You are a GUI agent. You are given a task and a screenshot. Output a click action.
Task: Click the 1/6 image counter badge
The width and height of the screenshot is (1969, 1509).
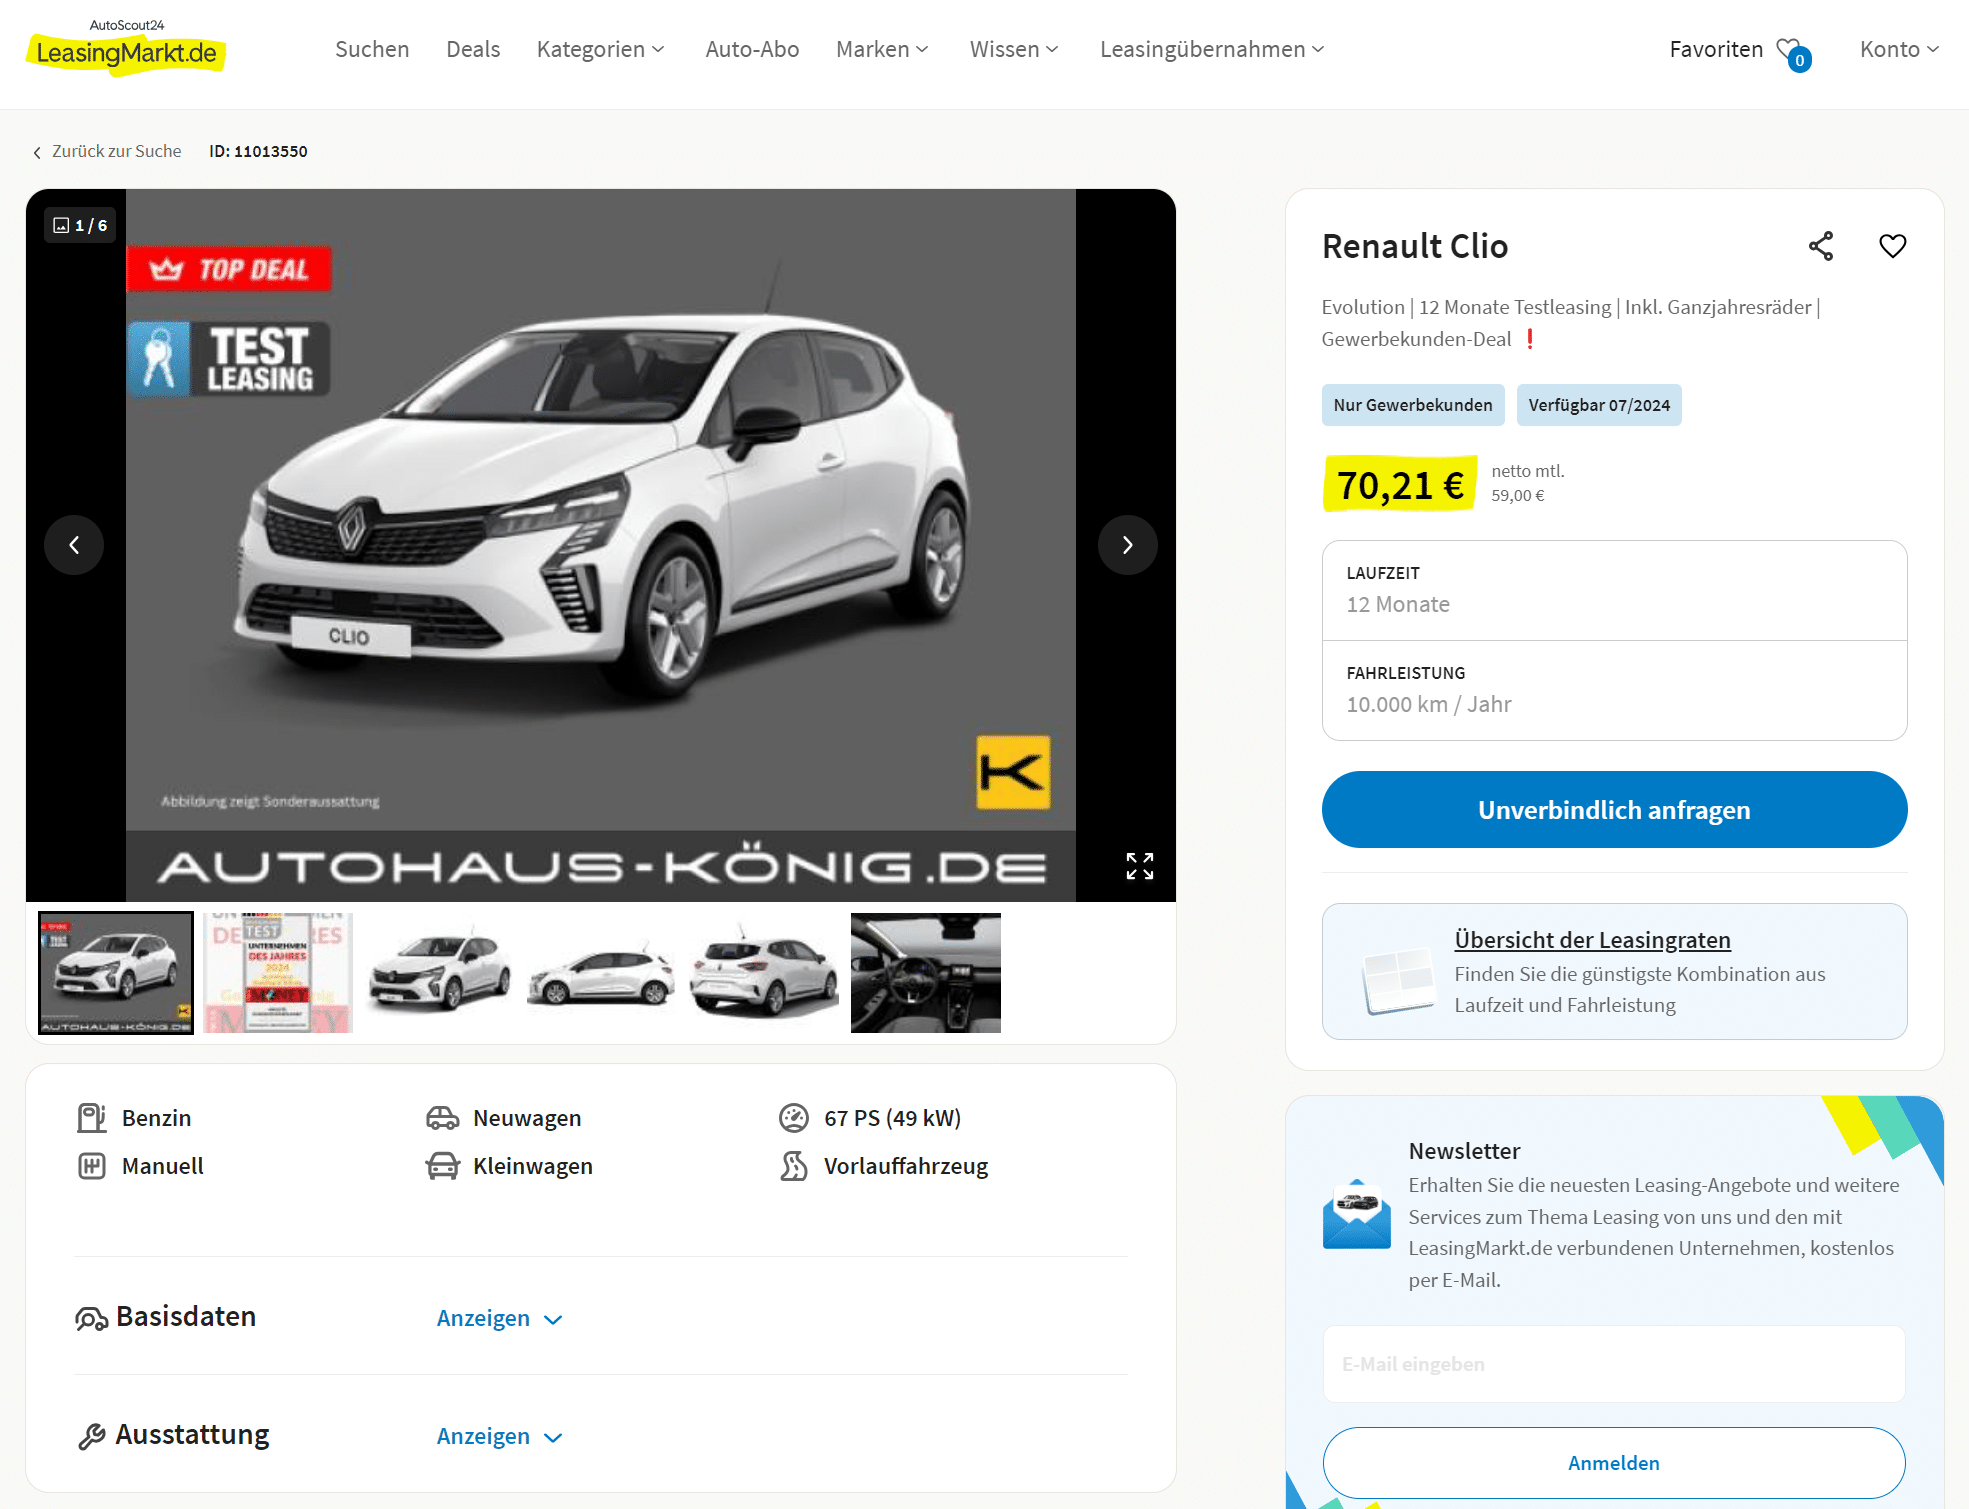[80, 226]
